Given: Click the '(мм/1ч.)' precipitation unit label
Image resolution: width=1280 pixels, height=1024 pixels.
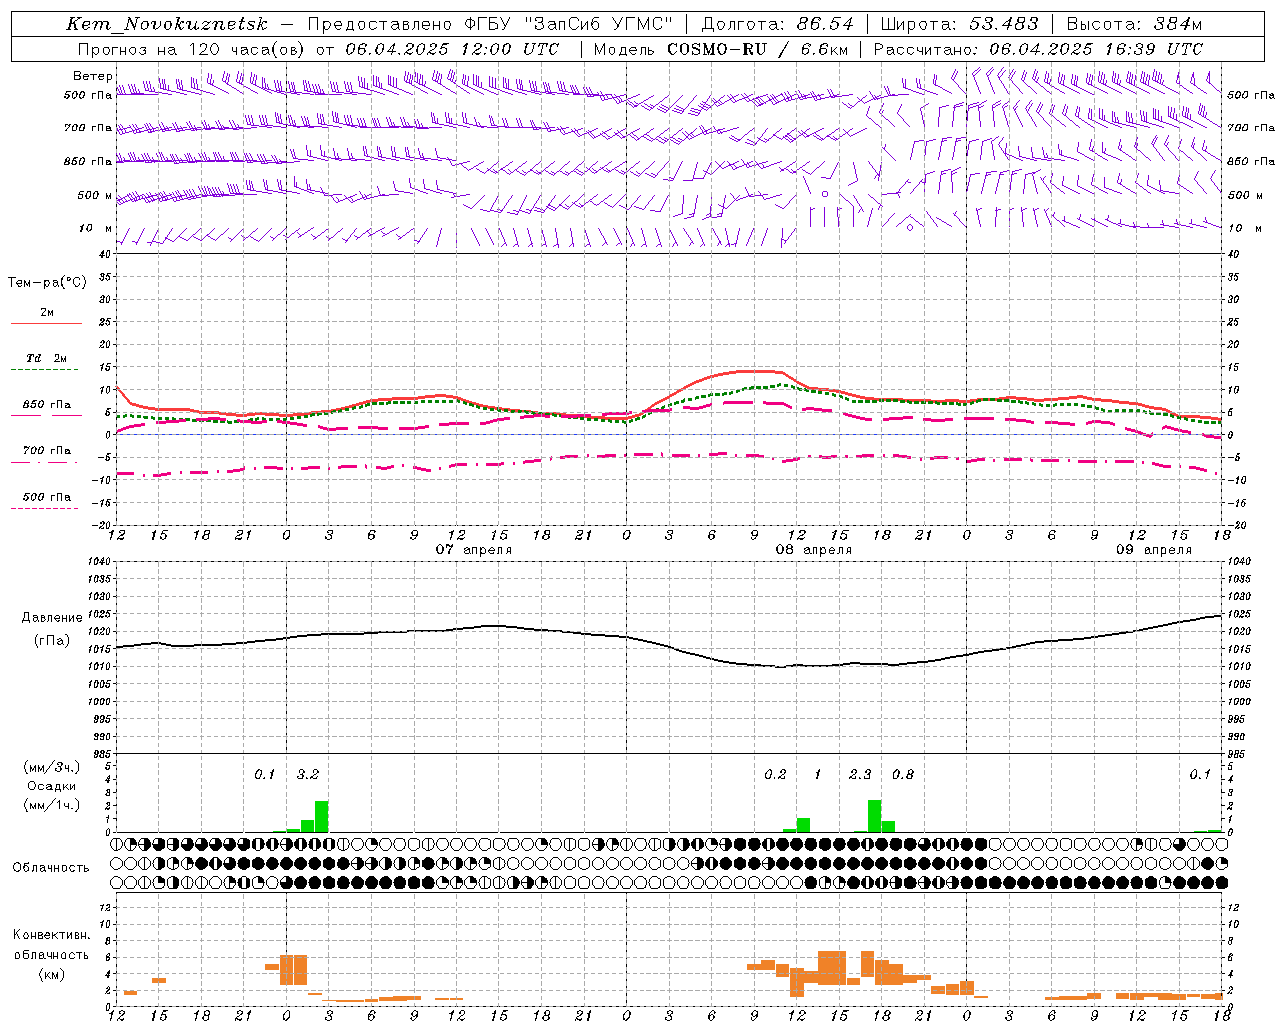Looking at the screenshot, I should pos(52,805).
